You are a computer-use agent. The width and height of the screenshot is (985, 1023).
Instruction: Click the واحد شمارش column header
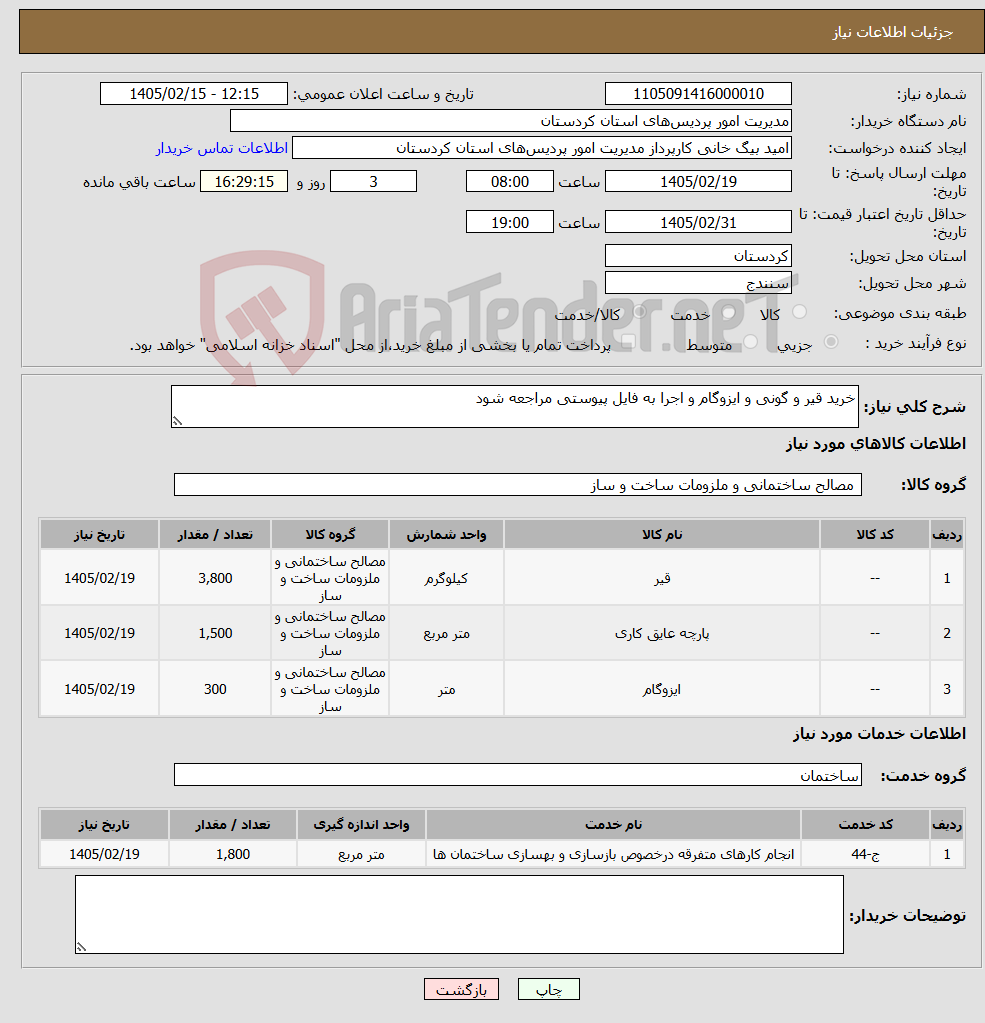446,534
